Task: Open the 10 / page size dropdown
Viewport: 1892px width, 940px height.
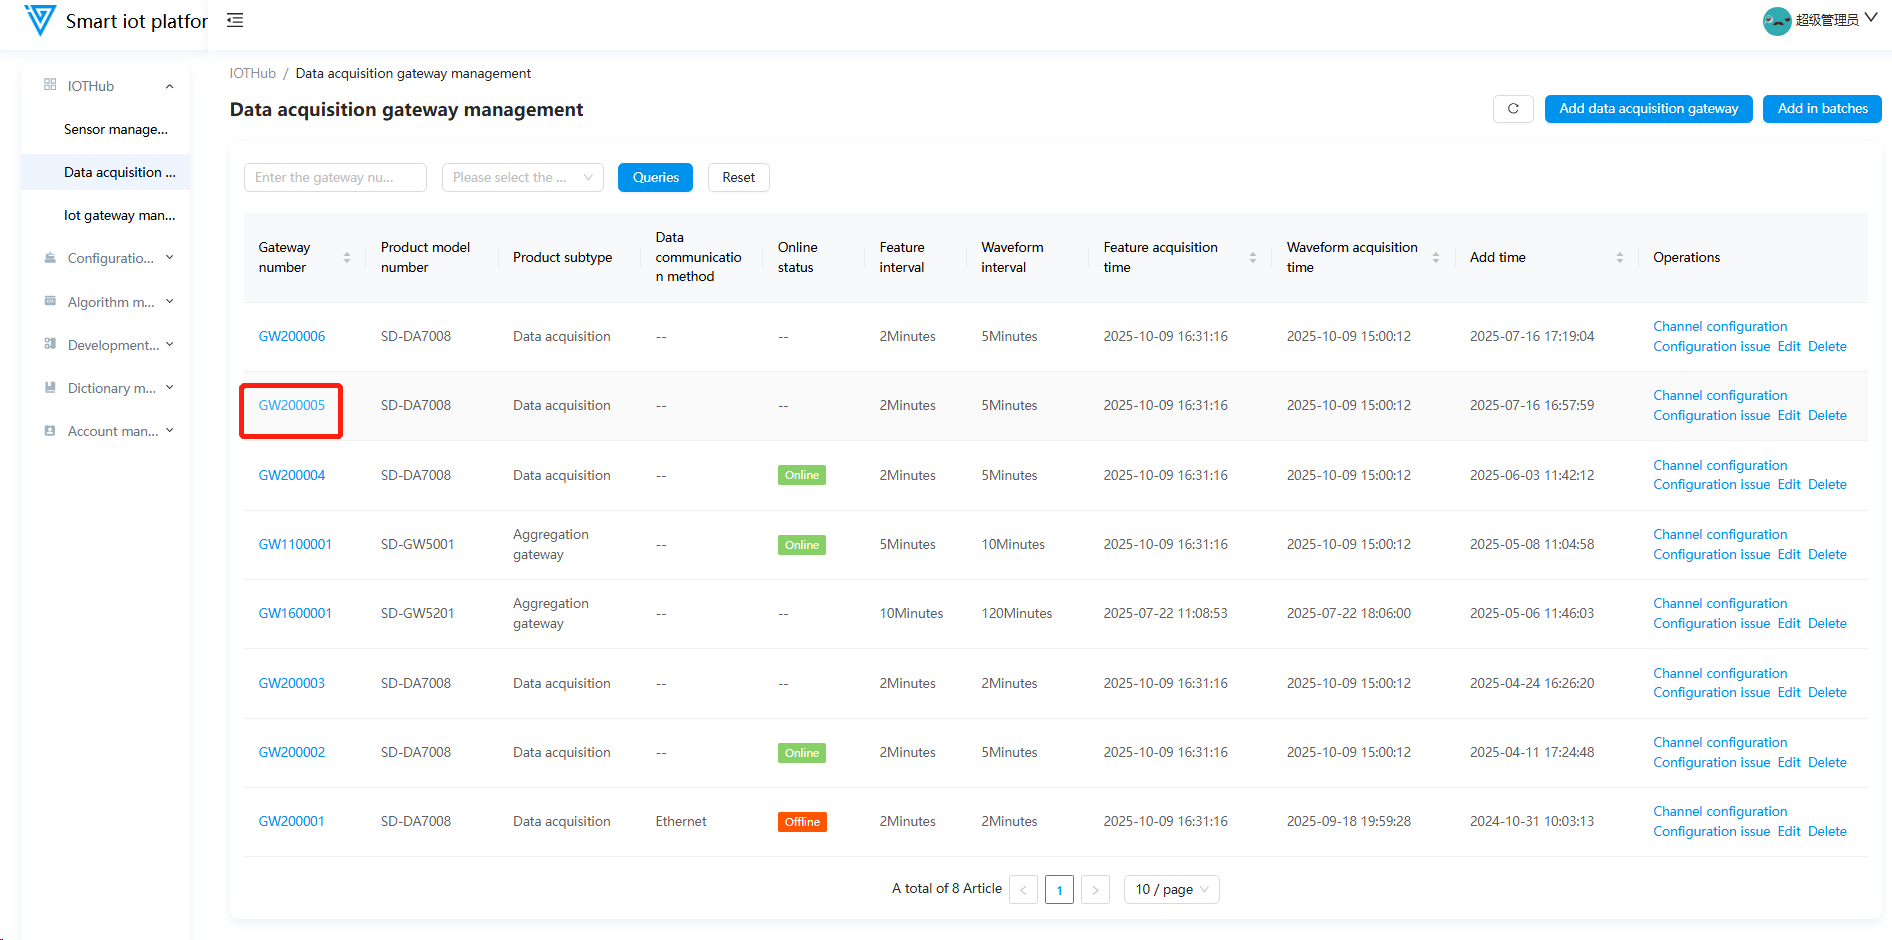Action: [1171, 890]
